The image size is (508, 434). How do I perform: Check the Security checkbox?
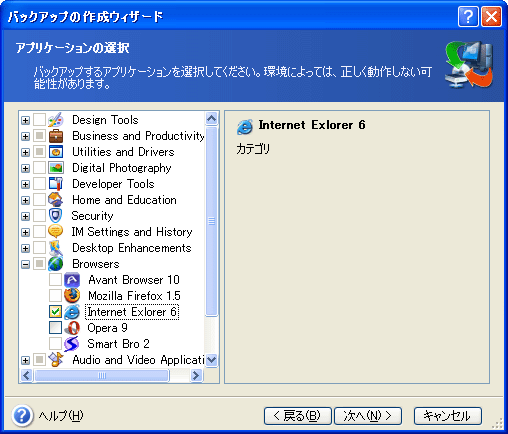[x=40, y=216]
